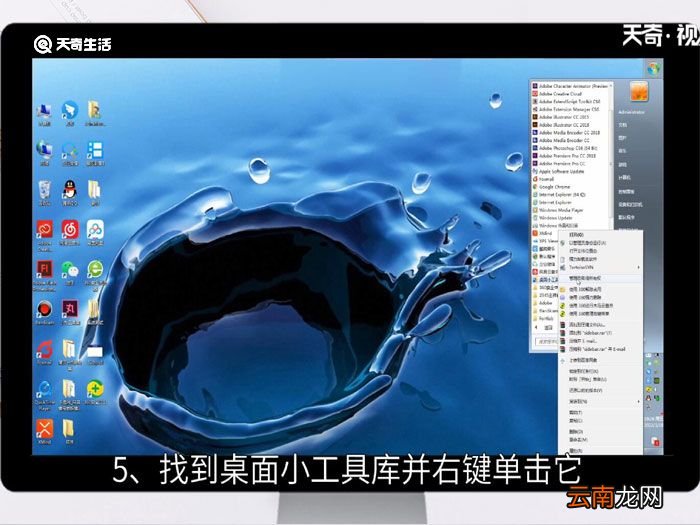Image resolution: width=700 pixels, height=525 pixels.
Task: Open the WeChat desktop icon
Action: (70, 271)
